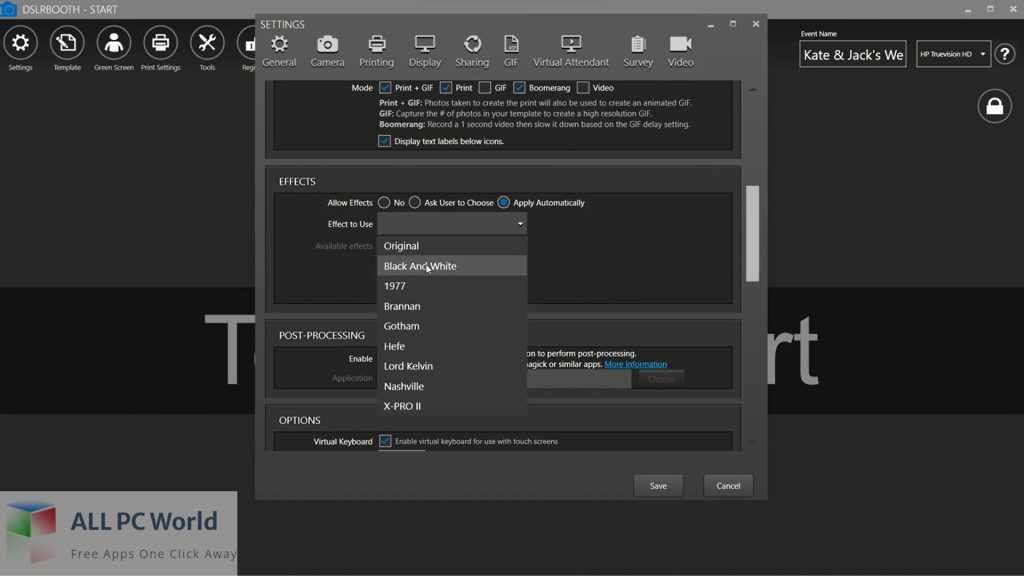Collapse the Effect to Use dropdown
Image resolution: width=1024 pixels, height=576 pixels.
[520, 224]
